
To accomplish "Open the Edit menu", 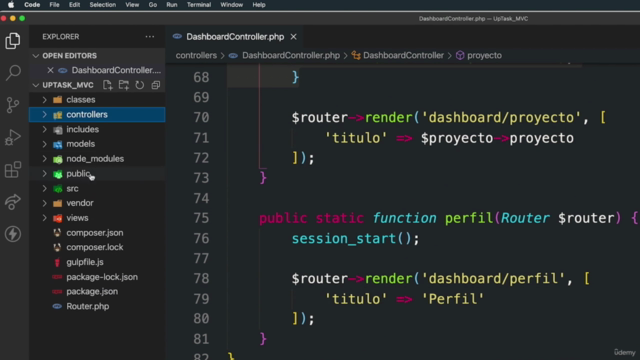I will click(74, 5).
